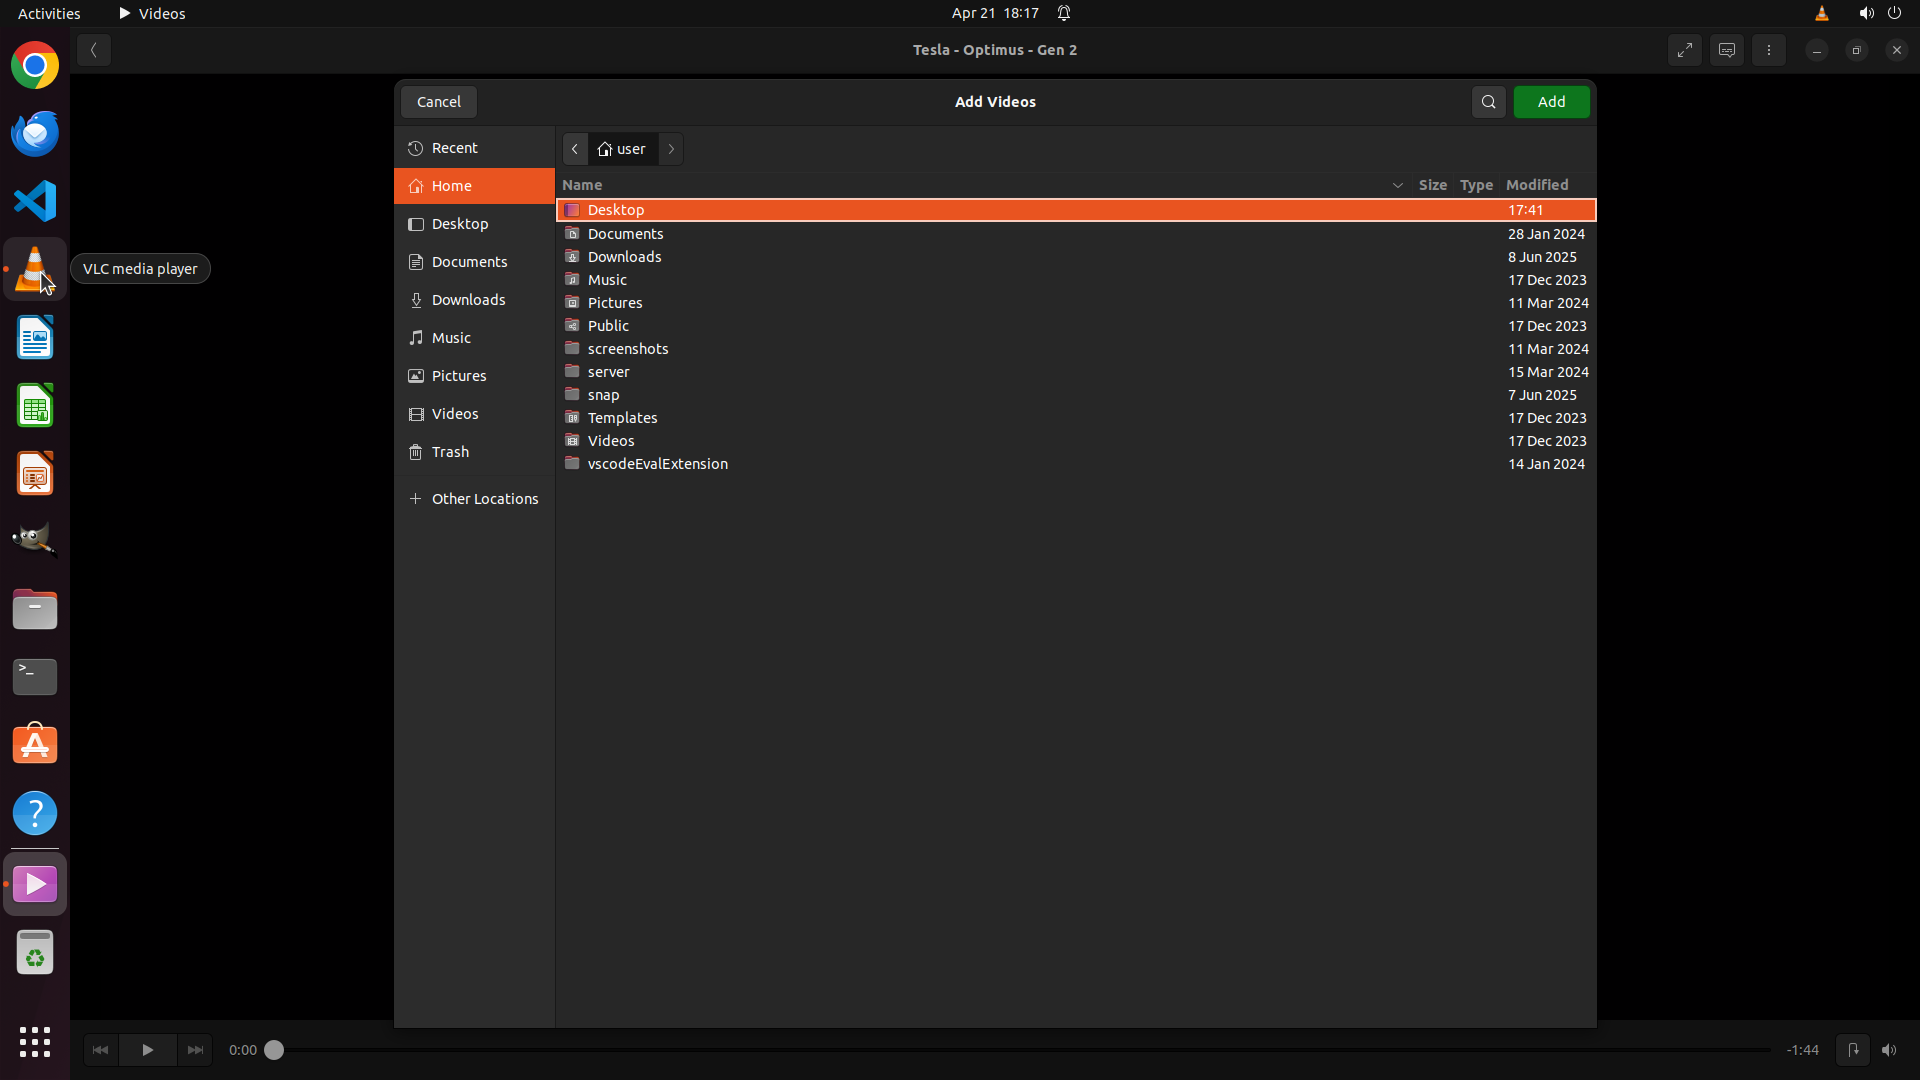
Task: Toggle the Name column sort arrow
Action: coord(1397,185)
